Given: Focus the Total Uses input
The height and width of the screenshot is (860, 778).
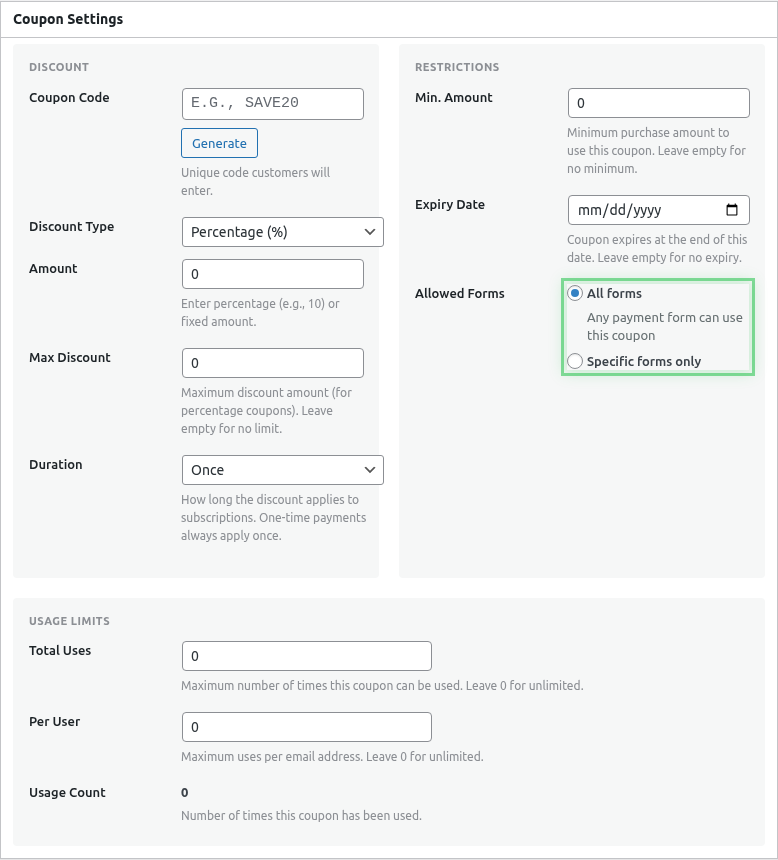Looking at the screenshot, I should click(306, 656).
